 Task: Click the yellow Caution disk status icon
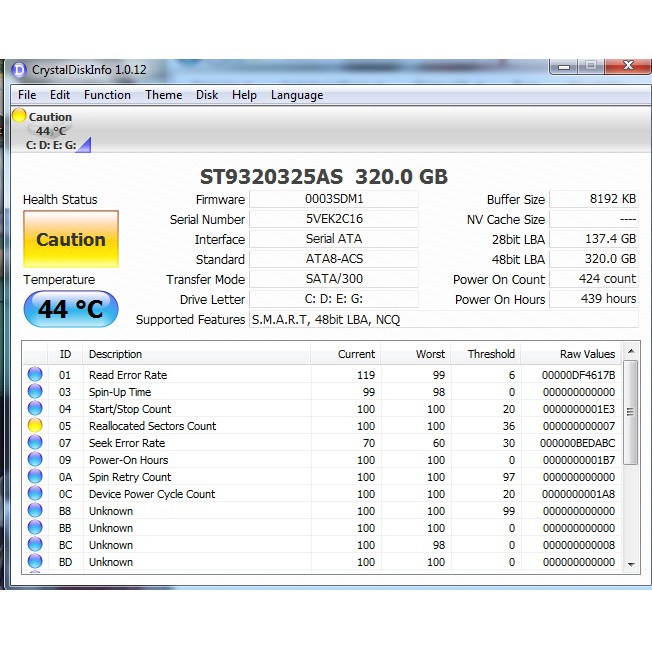[x=19, y=117]
